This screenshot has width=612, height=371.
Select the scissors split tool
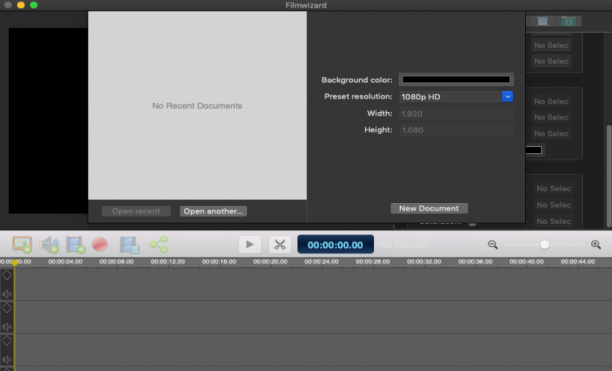280,245
